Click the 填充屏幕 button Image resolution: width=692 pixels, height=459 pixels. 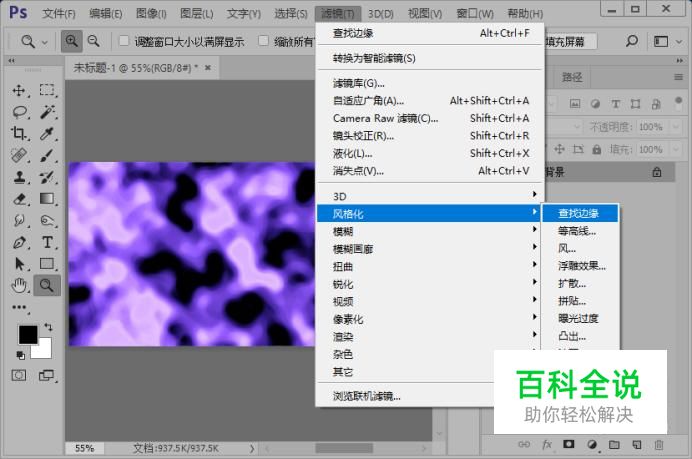click(571, 41)
